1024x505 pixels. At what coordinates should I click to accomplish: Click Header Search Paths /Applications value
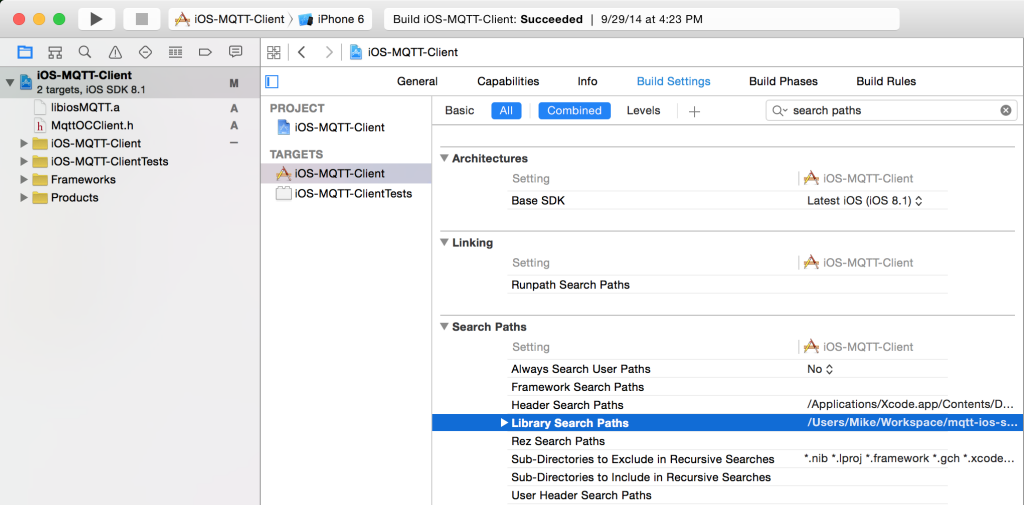point(911,405)
